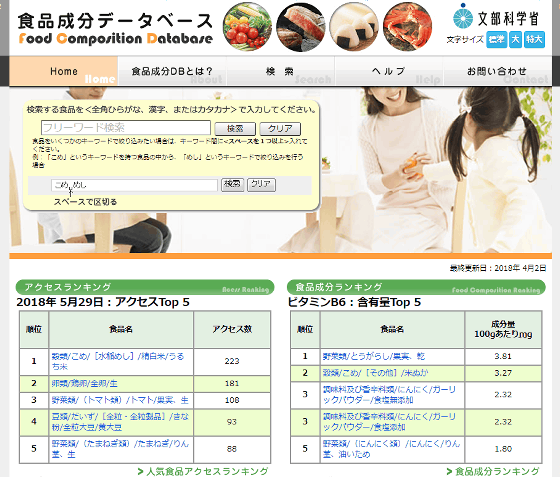Open the ガーリックパウダー/食塩添加 link
This screenshot has width=560, height=477.
point(389,422)
